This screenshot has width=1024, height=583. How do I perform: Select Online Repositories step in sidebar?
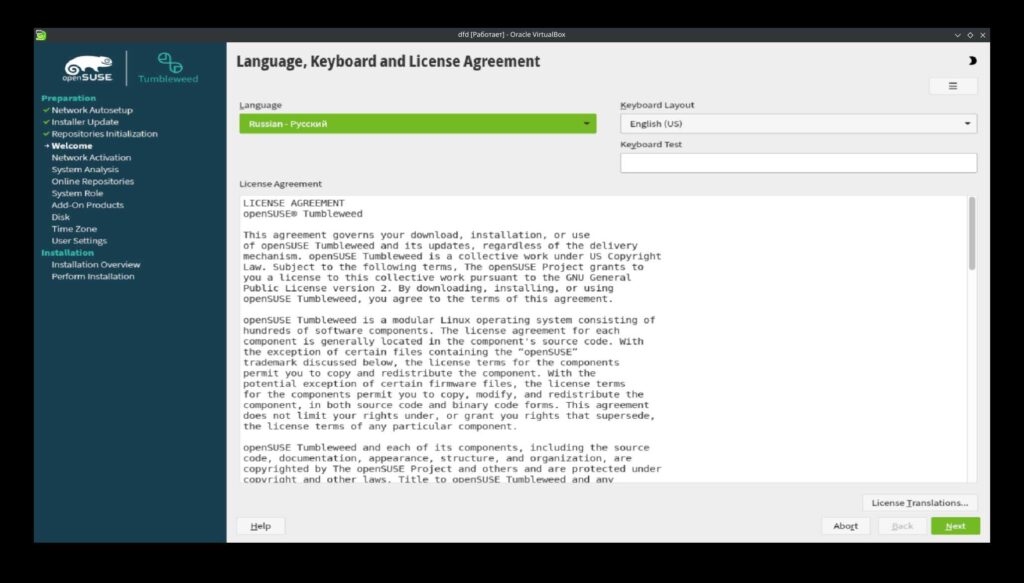93,181
